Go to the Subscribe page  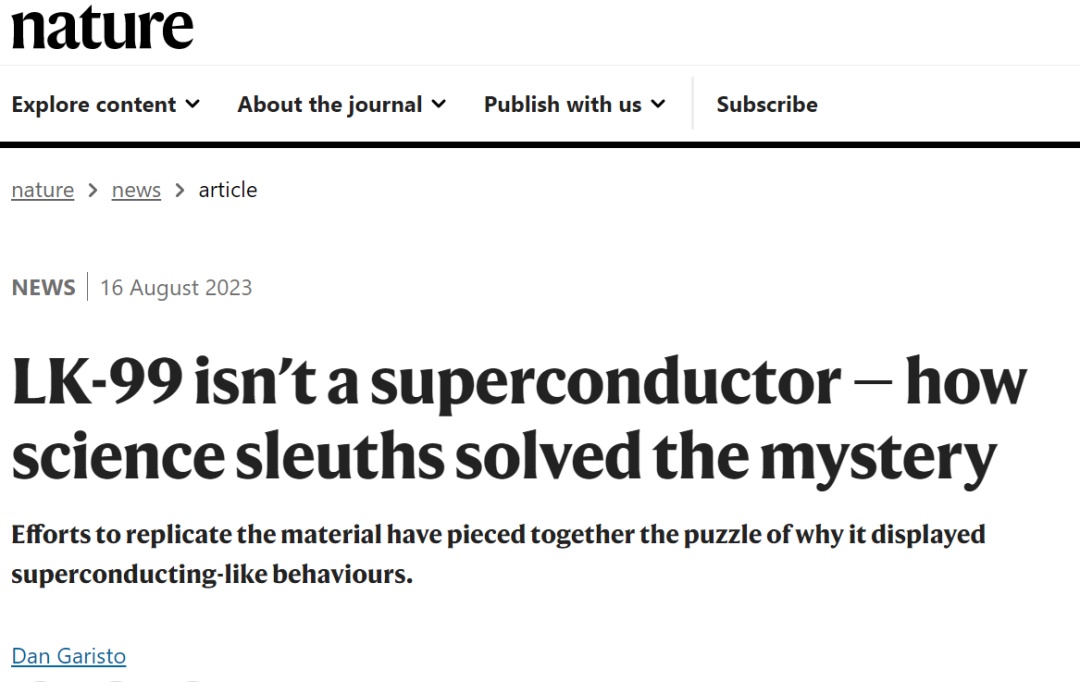(x=767, y=104)
